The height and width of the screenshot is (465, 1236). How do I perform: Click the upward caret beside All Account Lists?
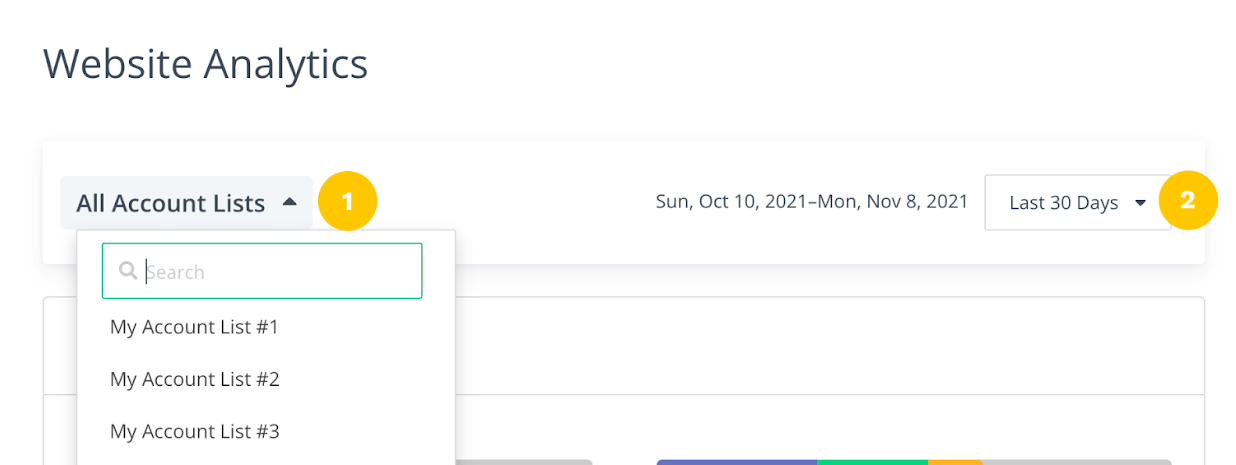pyautogui.click(x=289, y=202)
